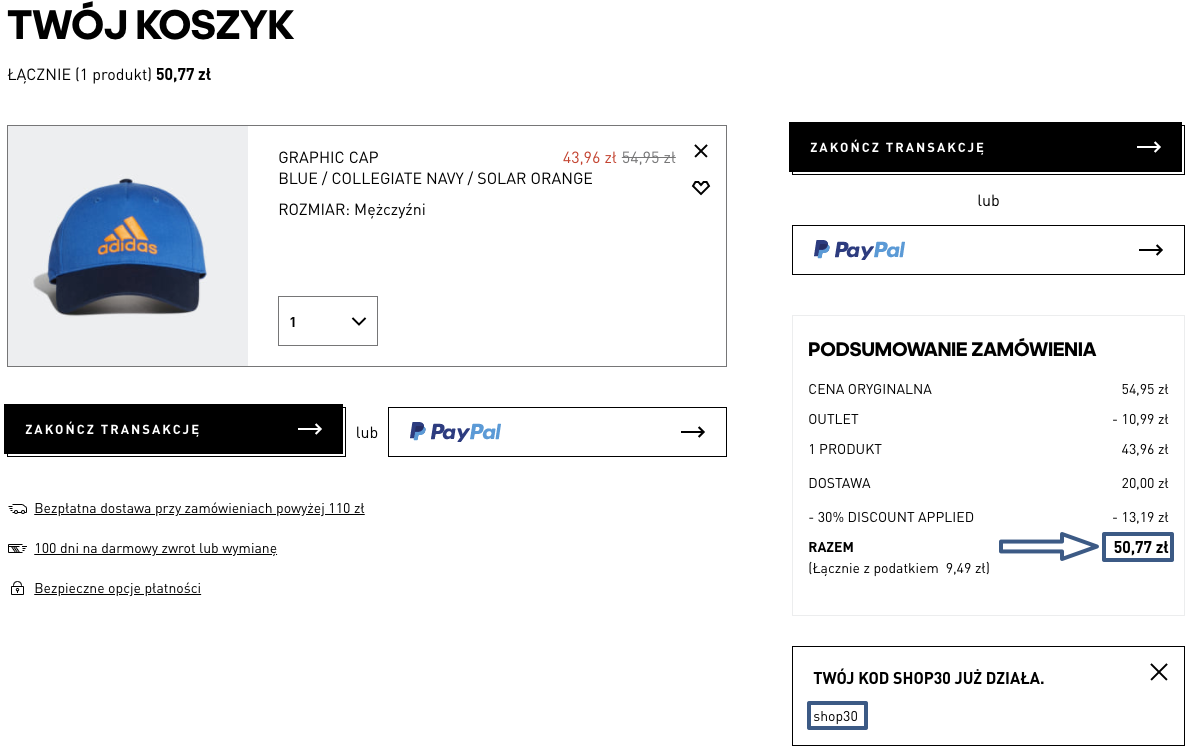The width and height of the screenshot is (1190, 754).
Task: Click the quantity dropdown chevron arrow
Action: pos(359,321)
